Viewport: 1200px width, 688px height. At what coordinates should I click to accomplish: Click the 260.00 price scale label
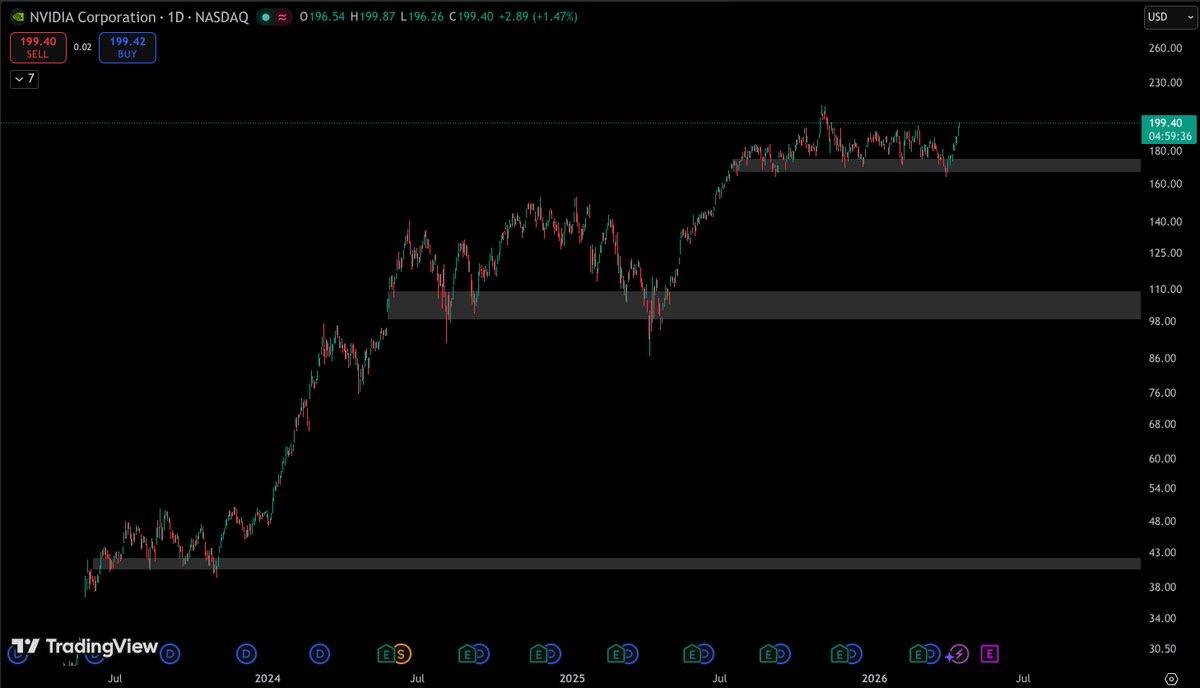1166,48
